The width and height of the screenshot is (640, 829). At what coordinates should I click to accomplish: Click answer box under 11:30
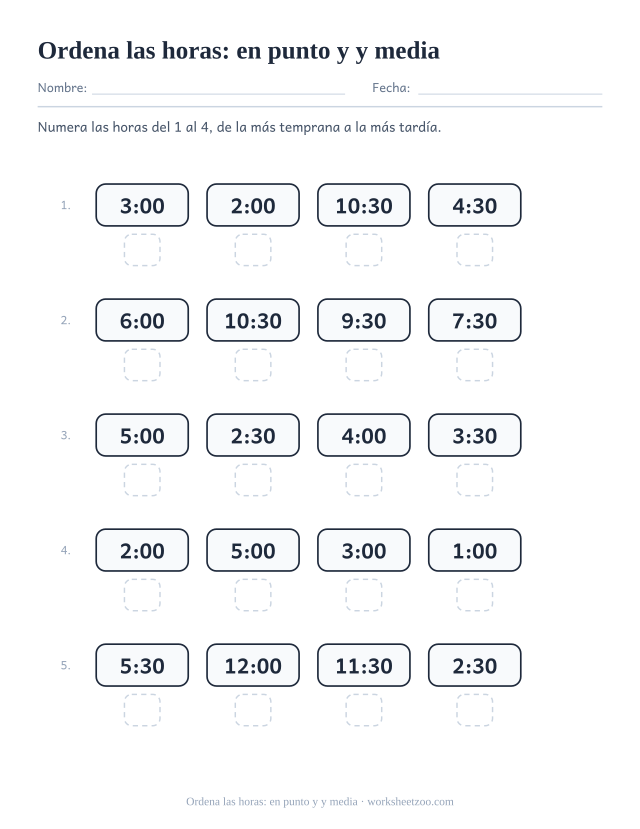pyautogui.click(x=364, y=710)
